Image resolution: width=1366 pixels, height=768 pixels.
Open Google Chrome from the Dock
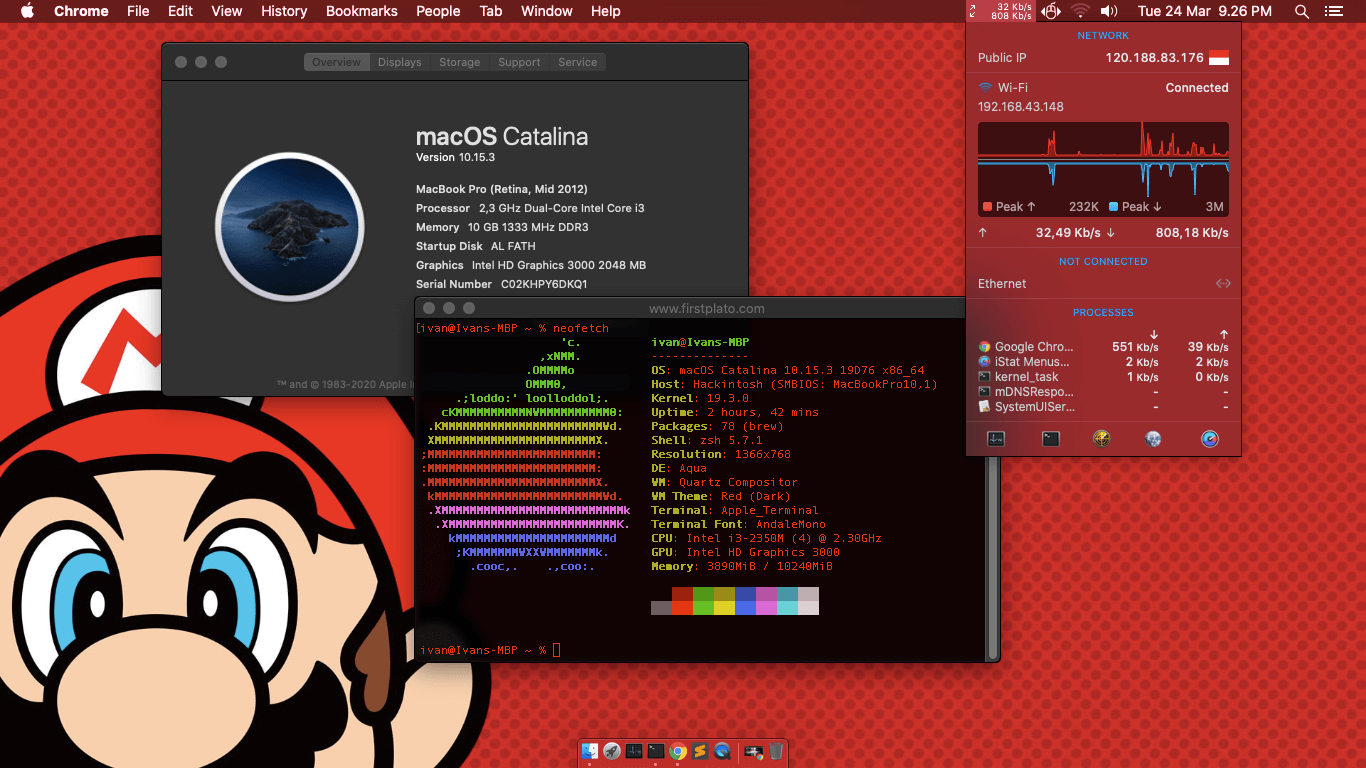[678, 751]
